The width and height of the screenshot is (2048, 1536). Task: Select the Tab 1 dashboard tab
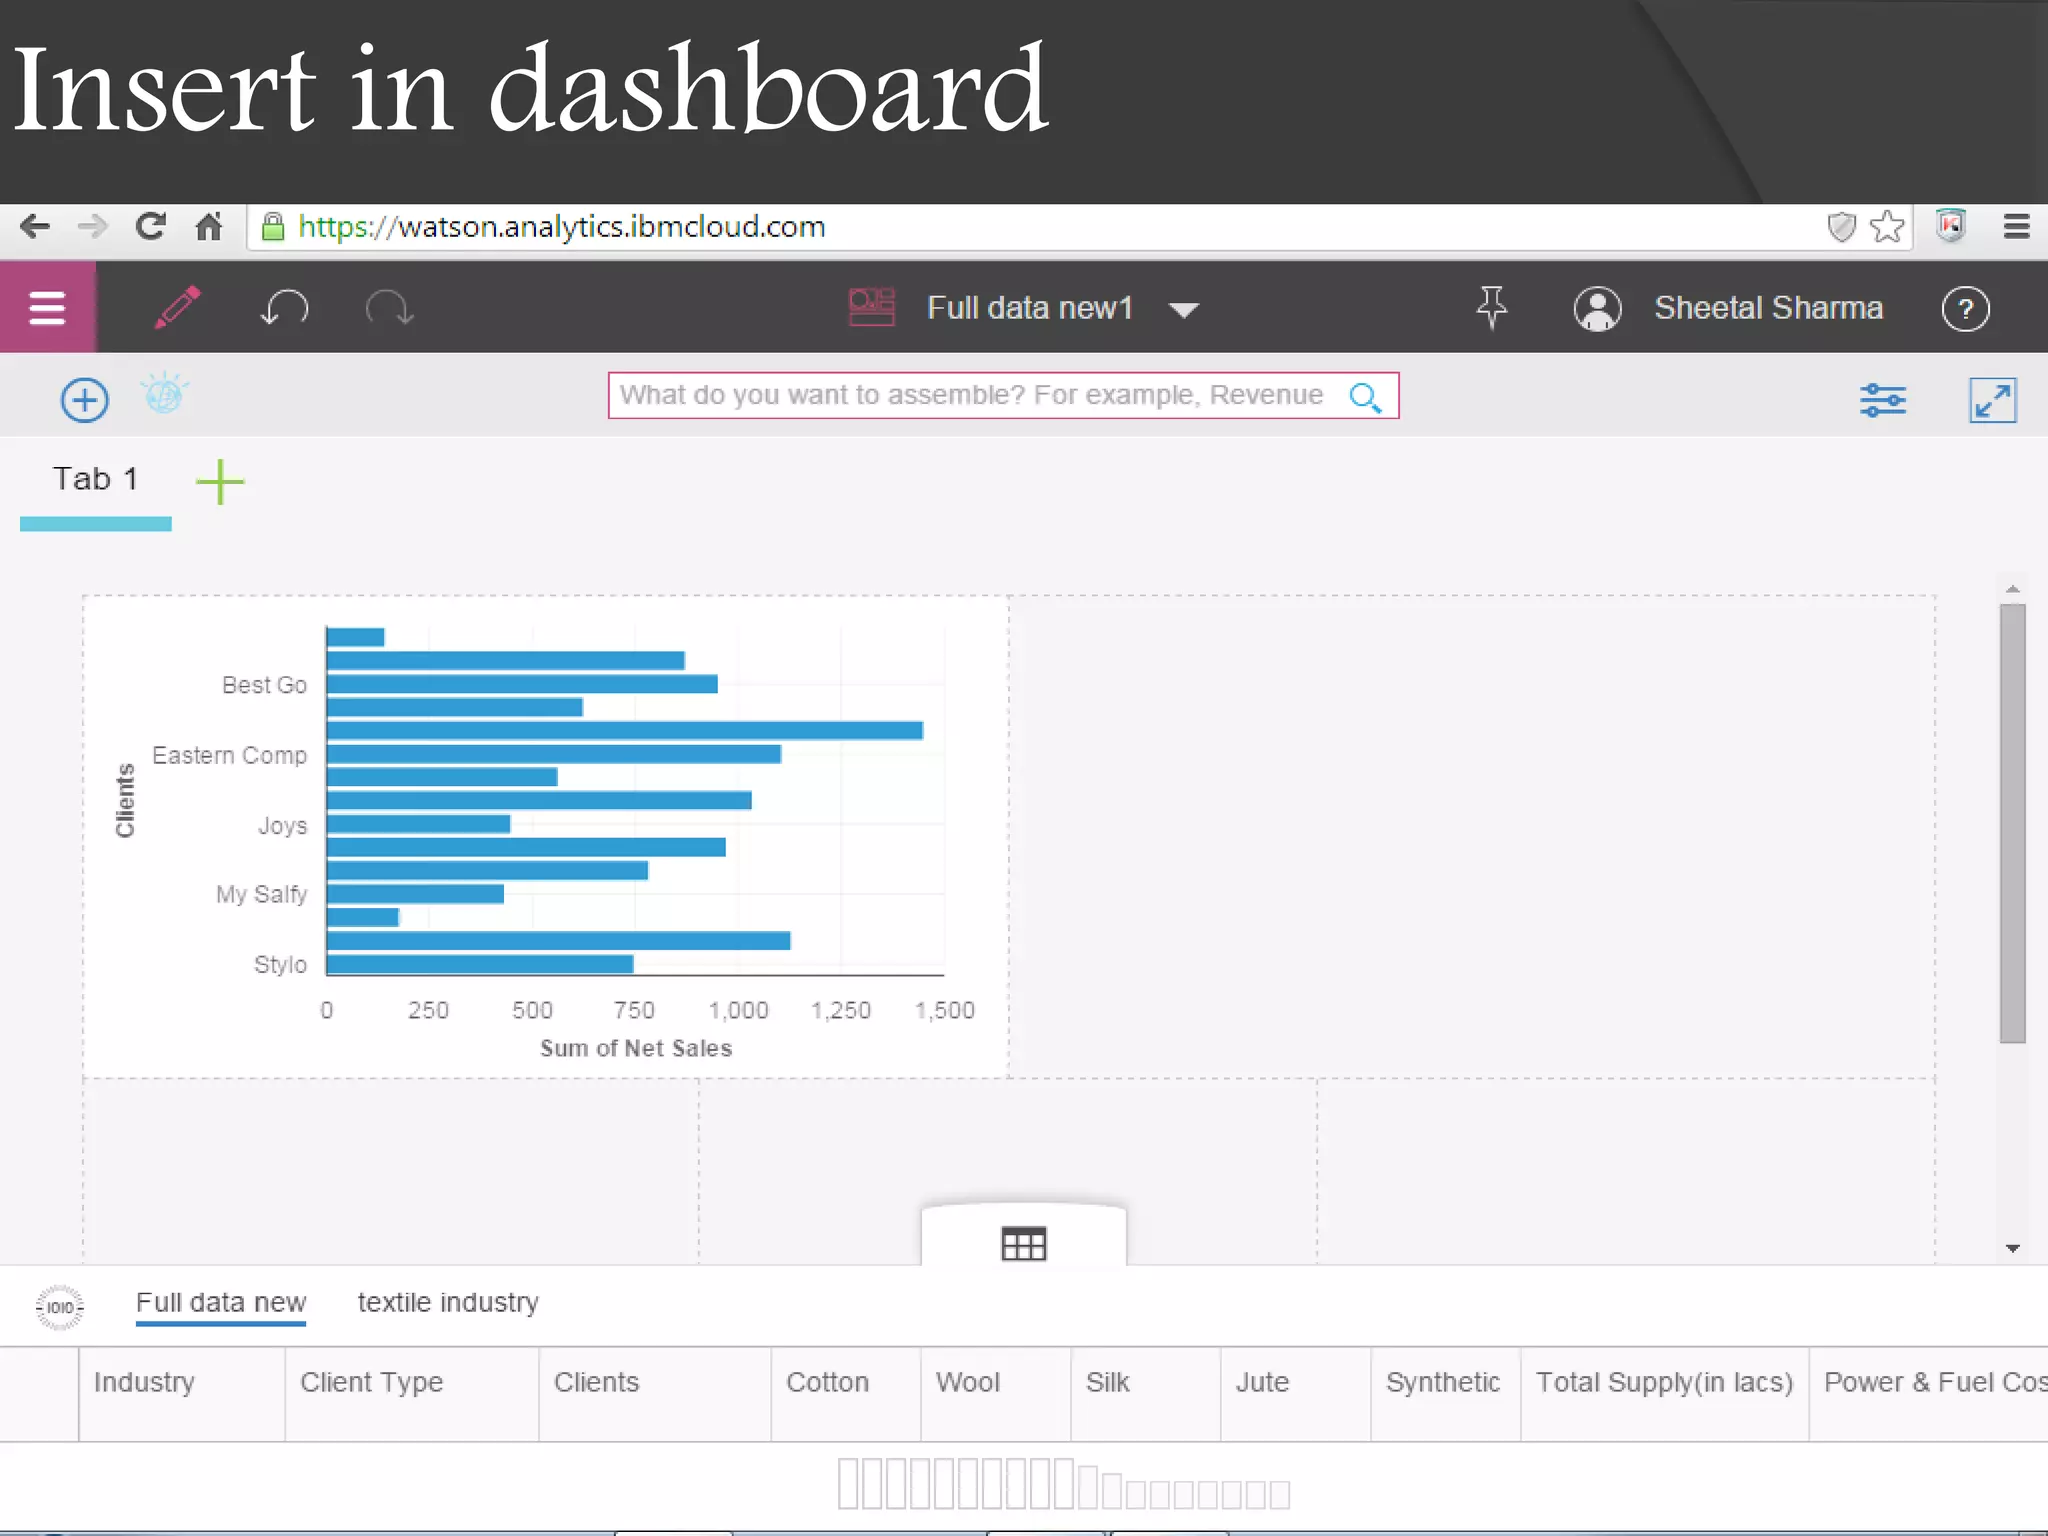pos(96,479)
